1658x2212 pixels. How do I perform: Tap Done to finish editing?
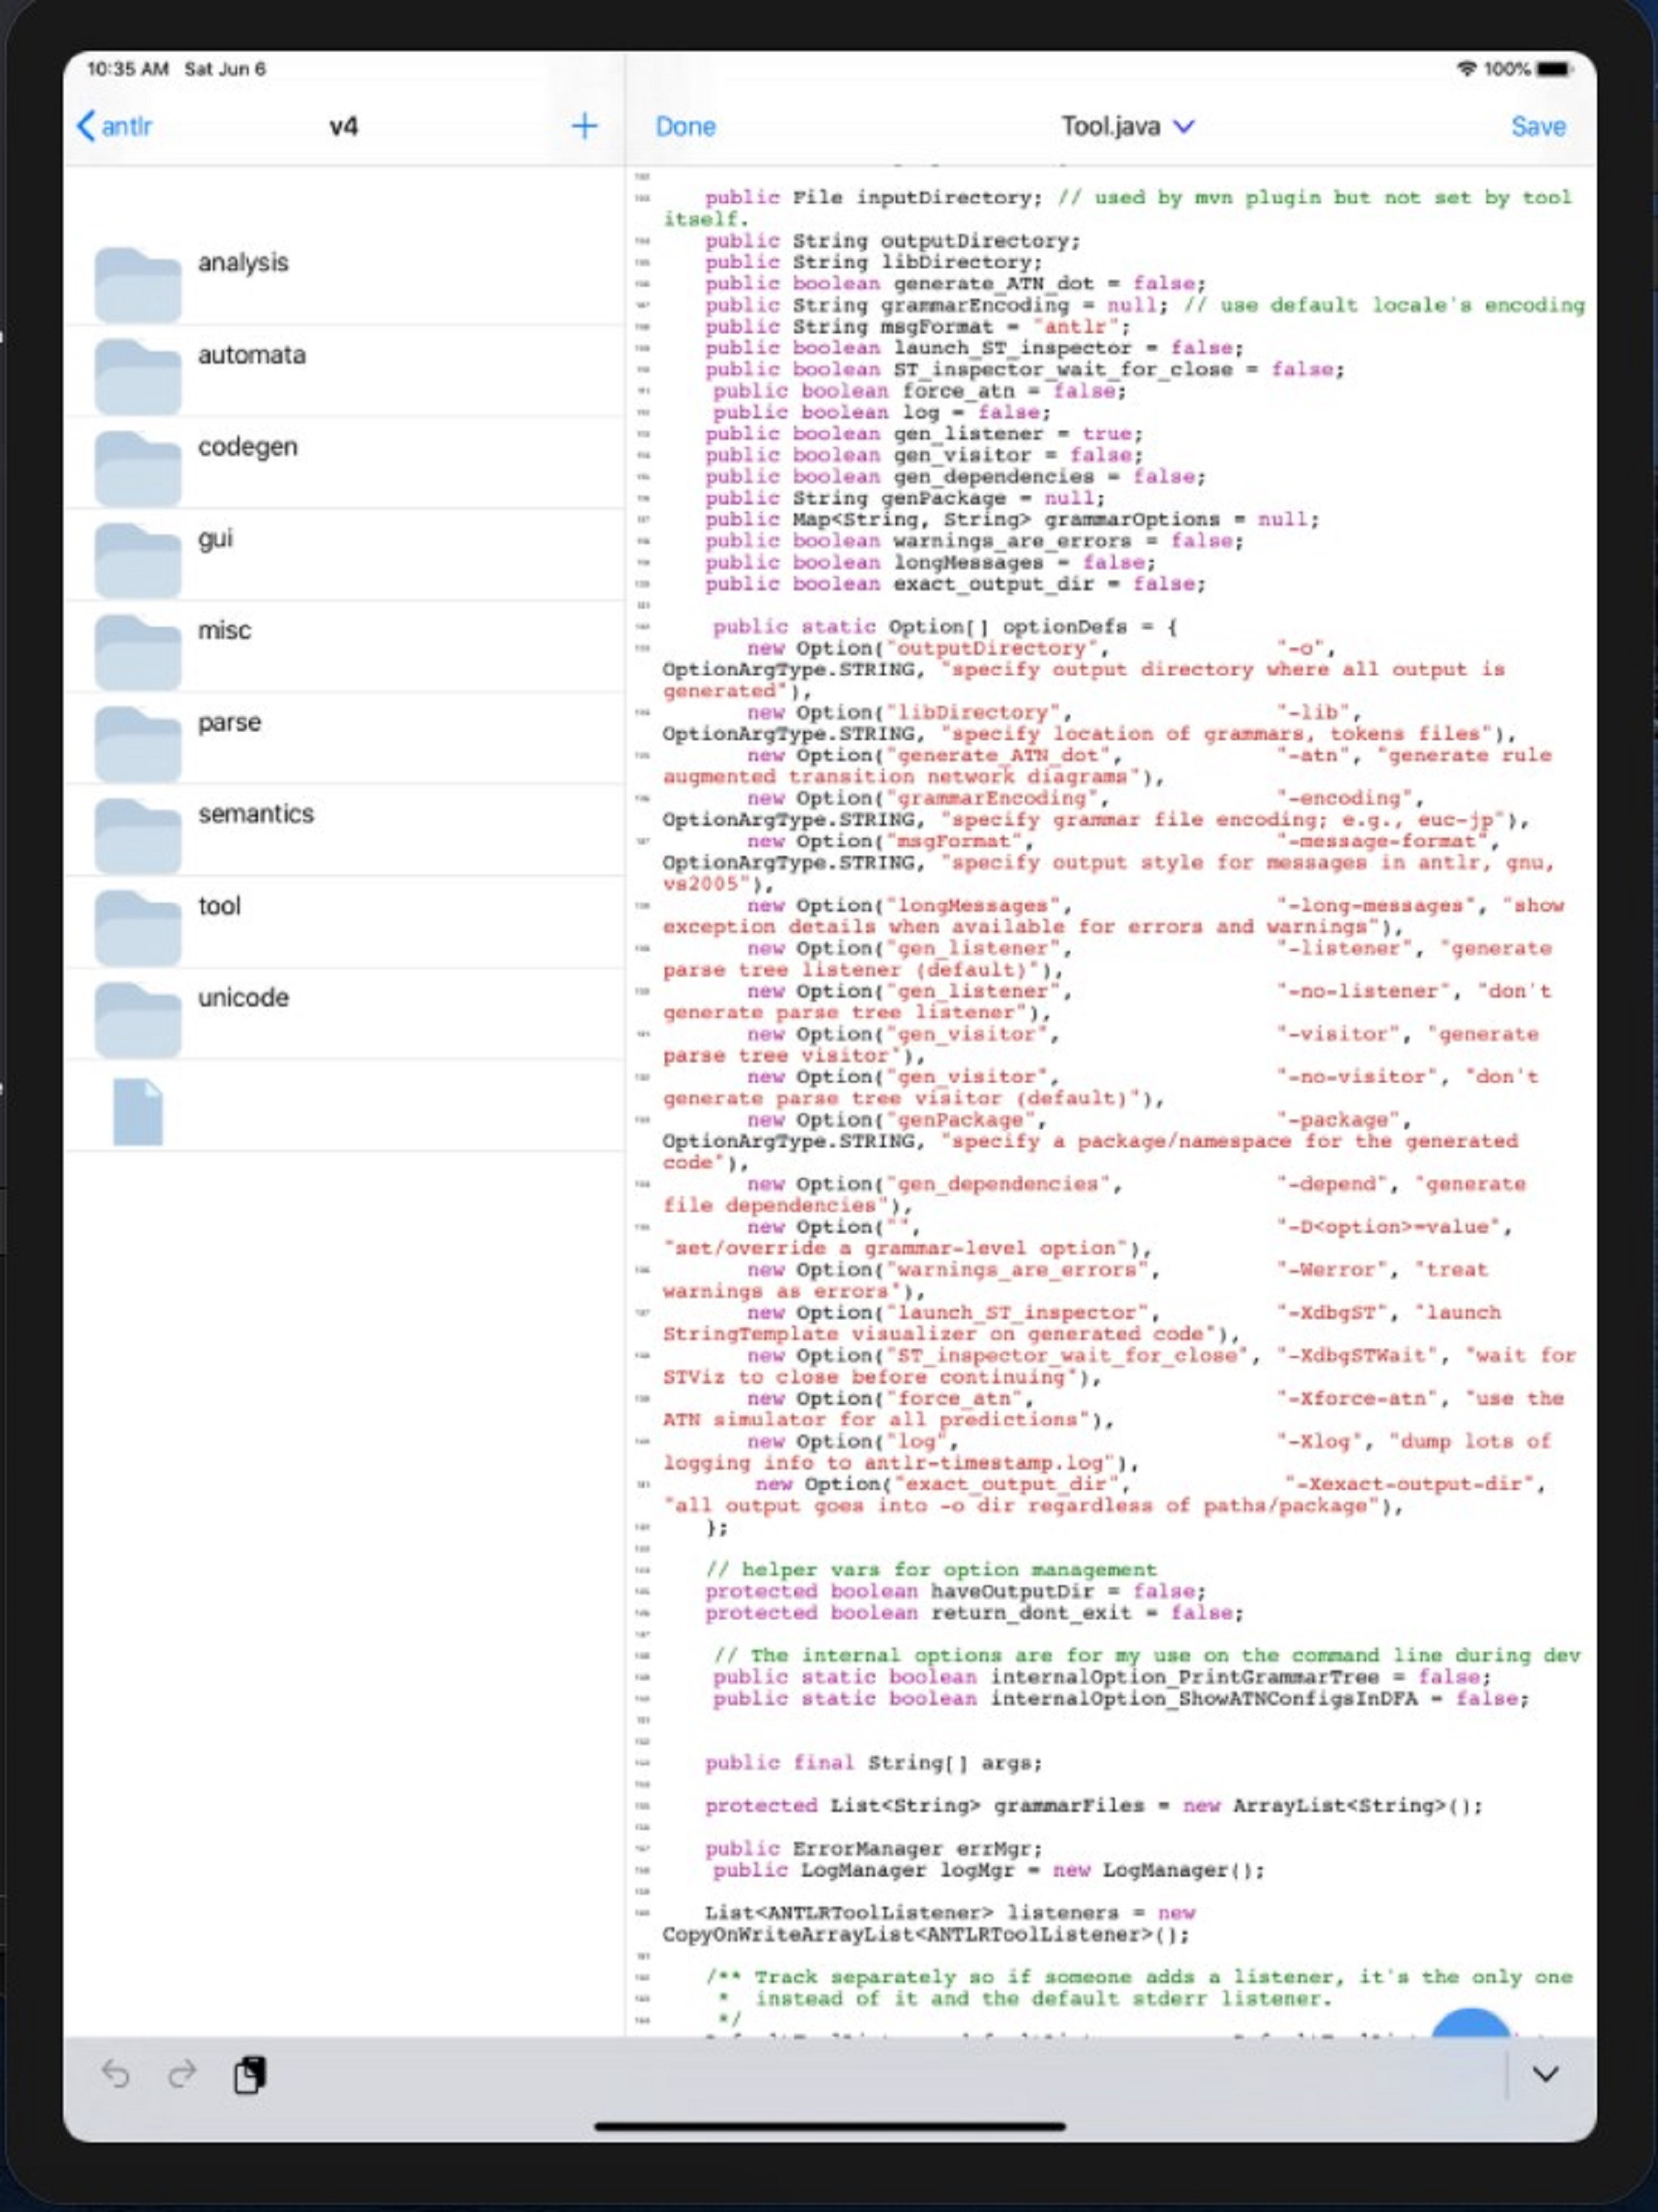click(685, 127)
